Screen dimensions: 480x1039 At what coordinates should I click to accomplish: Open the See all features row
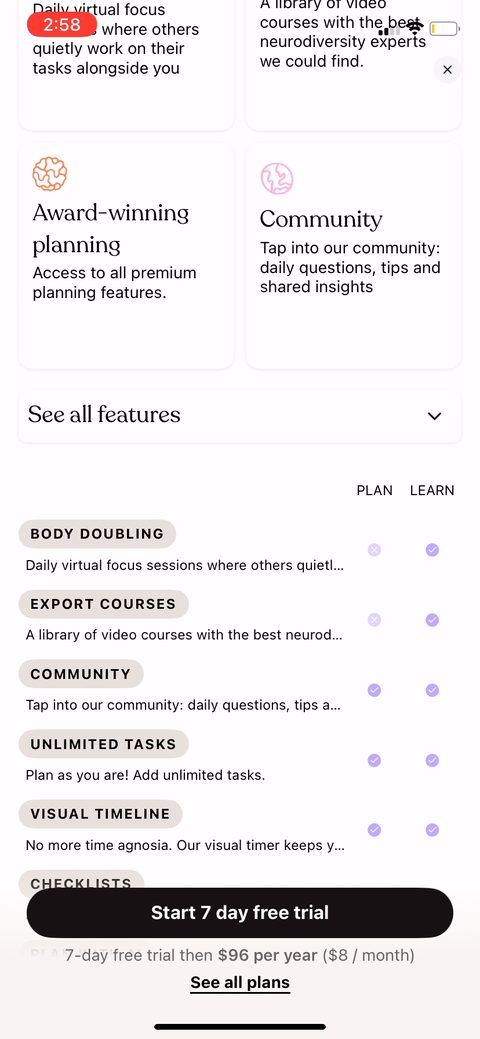tap(240, 415)
